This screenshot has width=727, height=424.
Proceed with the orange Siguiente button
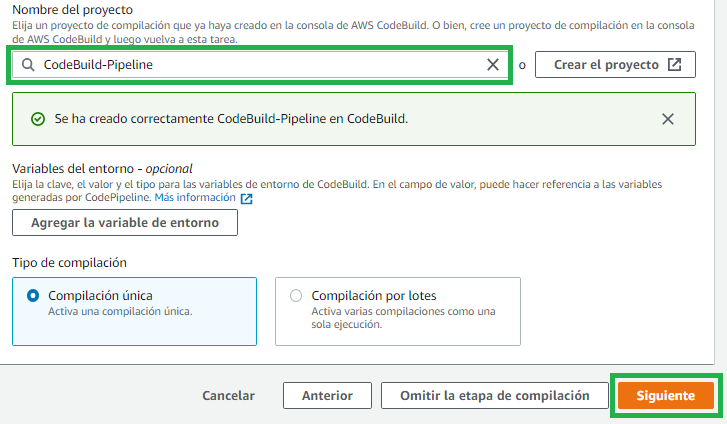click(665, 395)
